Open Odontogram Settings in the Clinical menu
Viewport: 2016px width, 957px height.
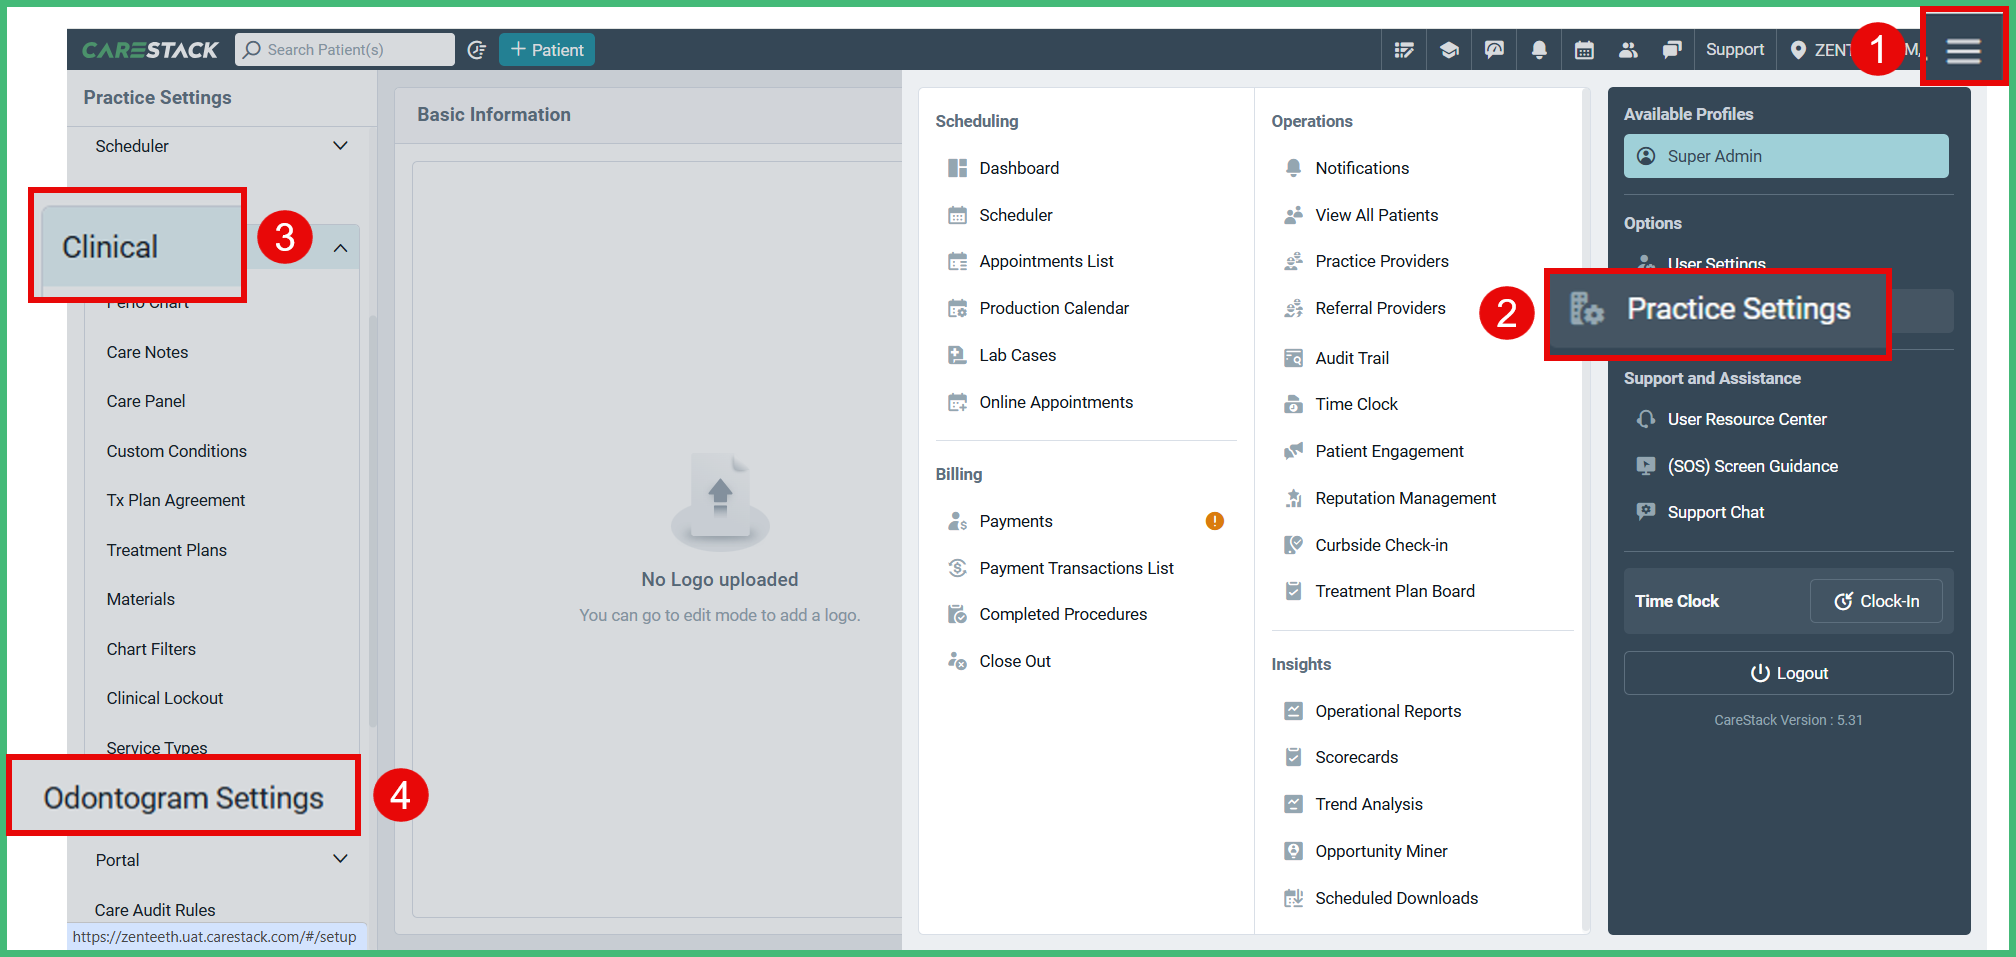pyautogui.click(x=183, y=795)
